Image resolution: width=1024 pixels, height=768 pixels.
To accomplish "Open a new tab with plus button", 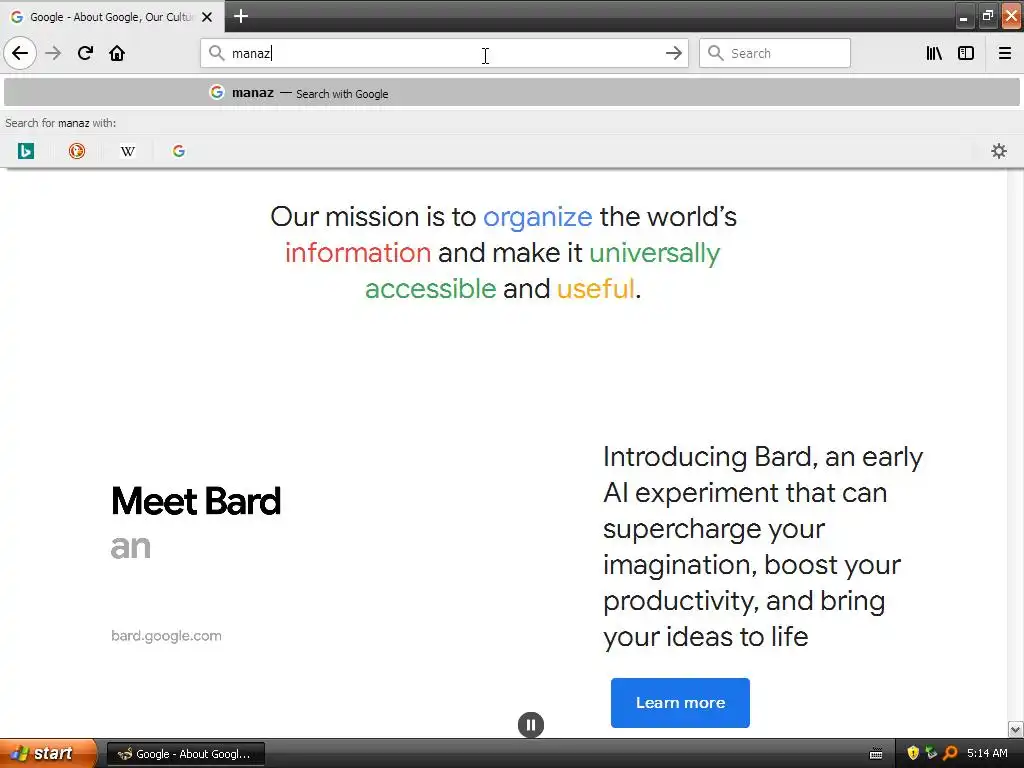I will pos(241,16).
